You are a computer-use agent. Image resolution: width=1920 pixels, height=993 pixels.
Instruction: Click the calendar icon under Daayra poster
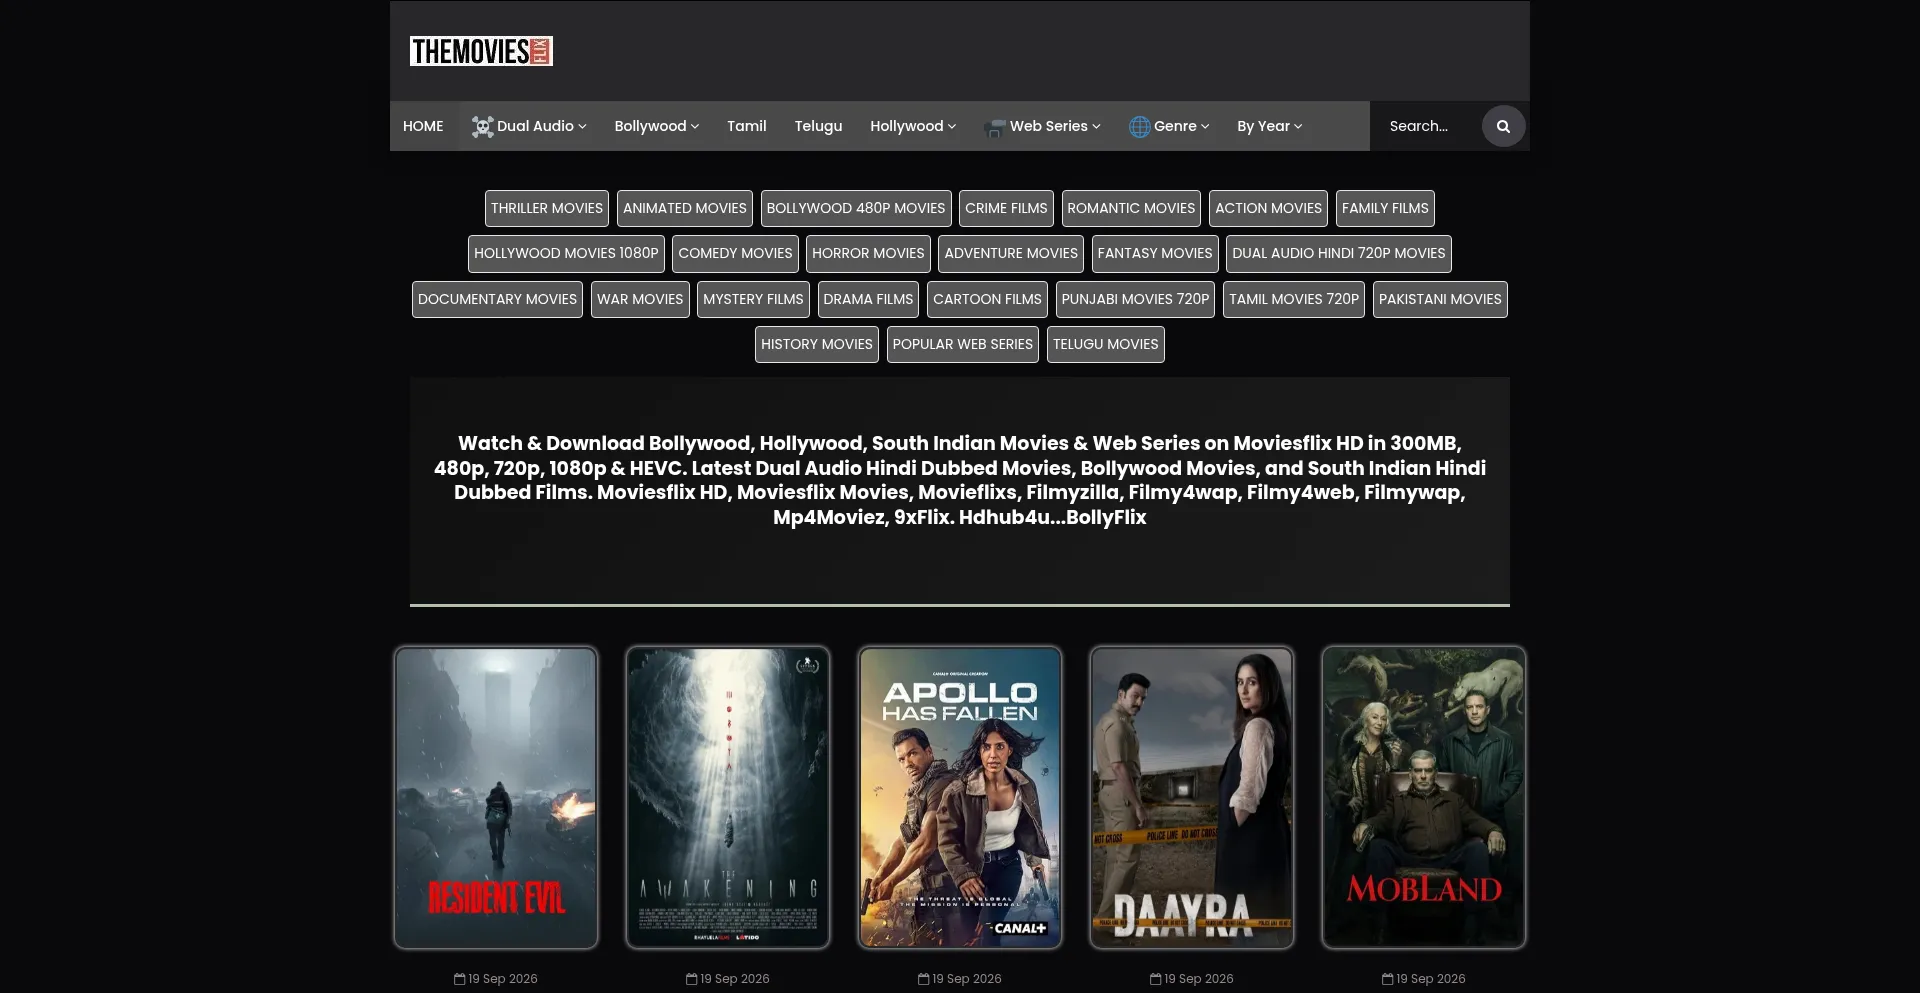[1156, 979]
